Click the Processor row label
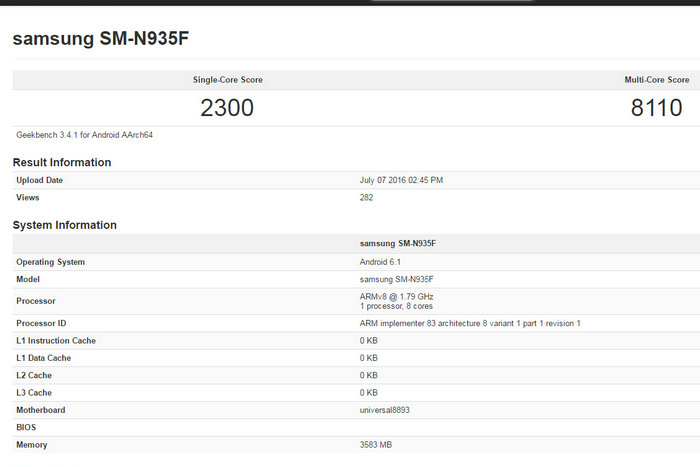The image size is (700, 467). tap(36, 301)
